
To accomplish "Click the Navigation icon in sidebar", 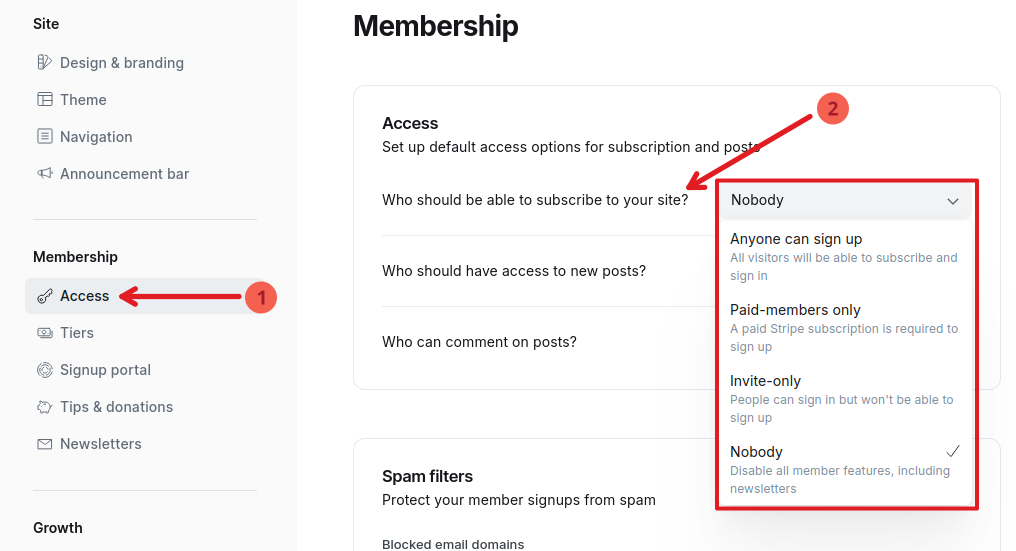I will tap(44, 137).
